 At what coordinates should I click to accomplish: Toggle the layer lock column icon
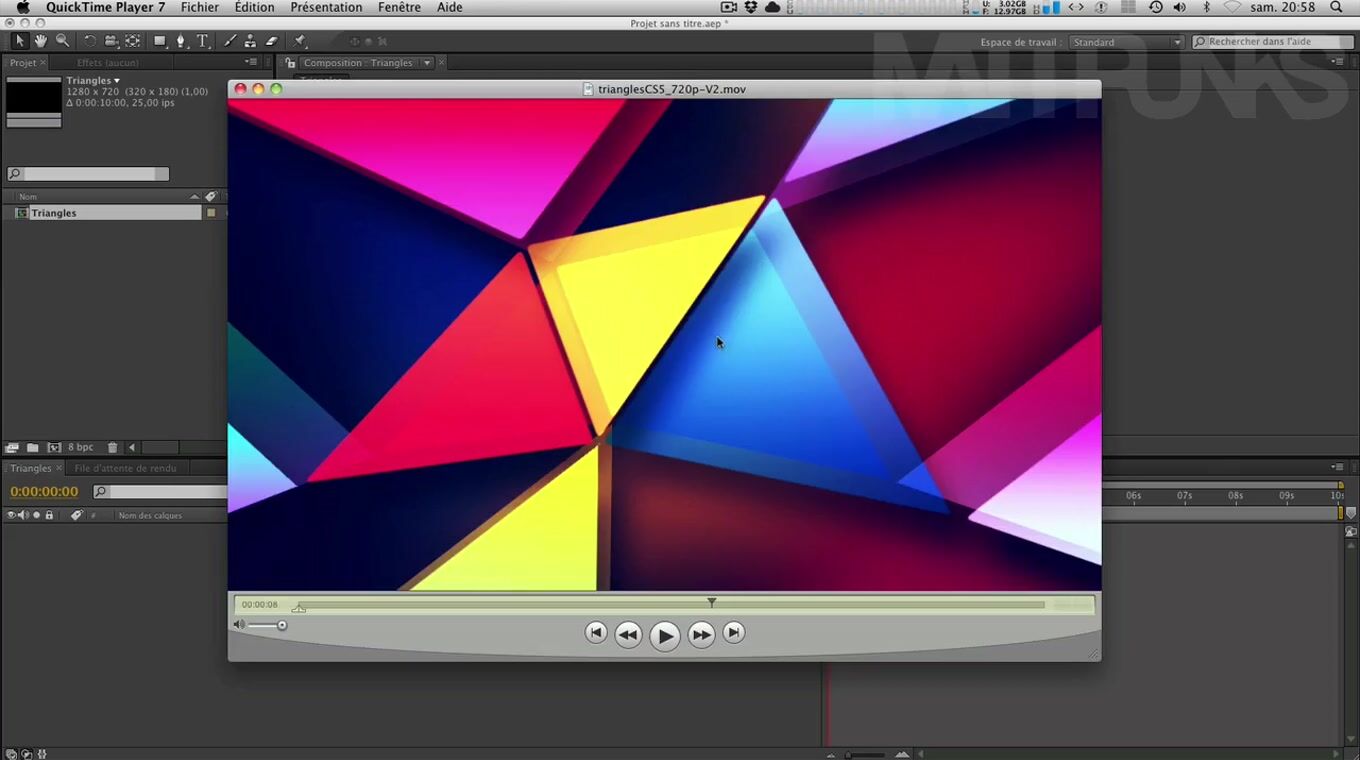pyautogui.click(x=49, y=515)
